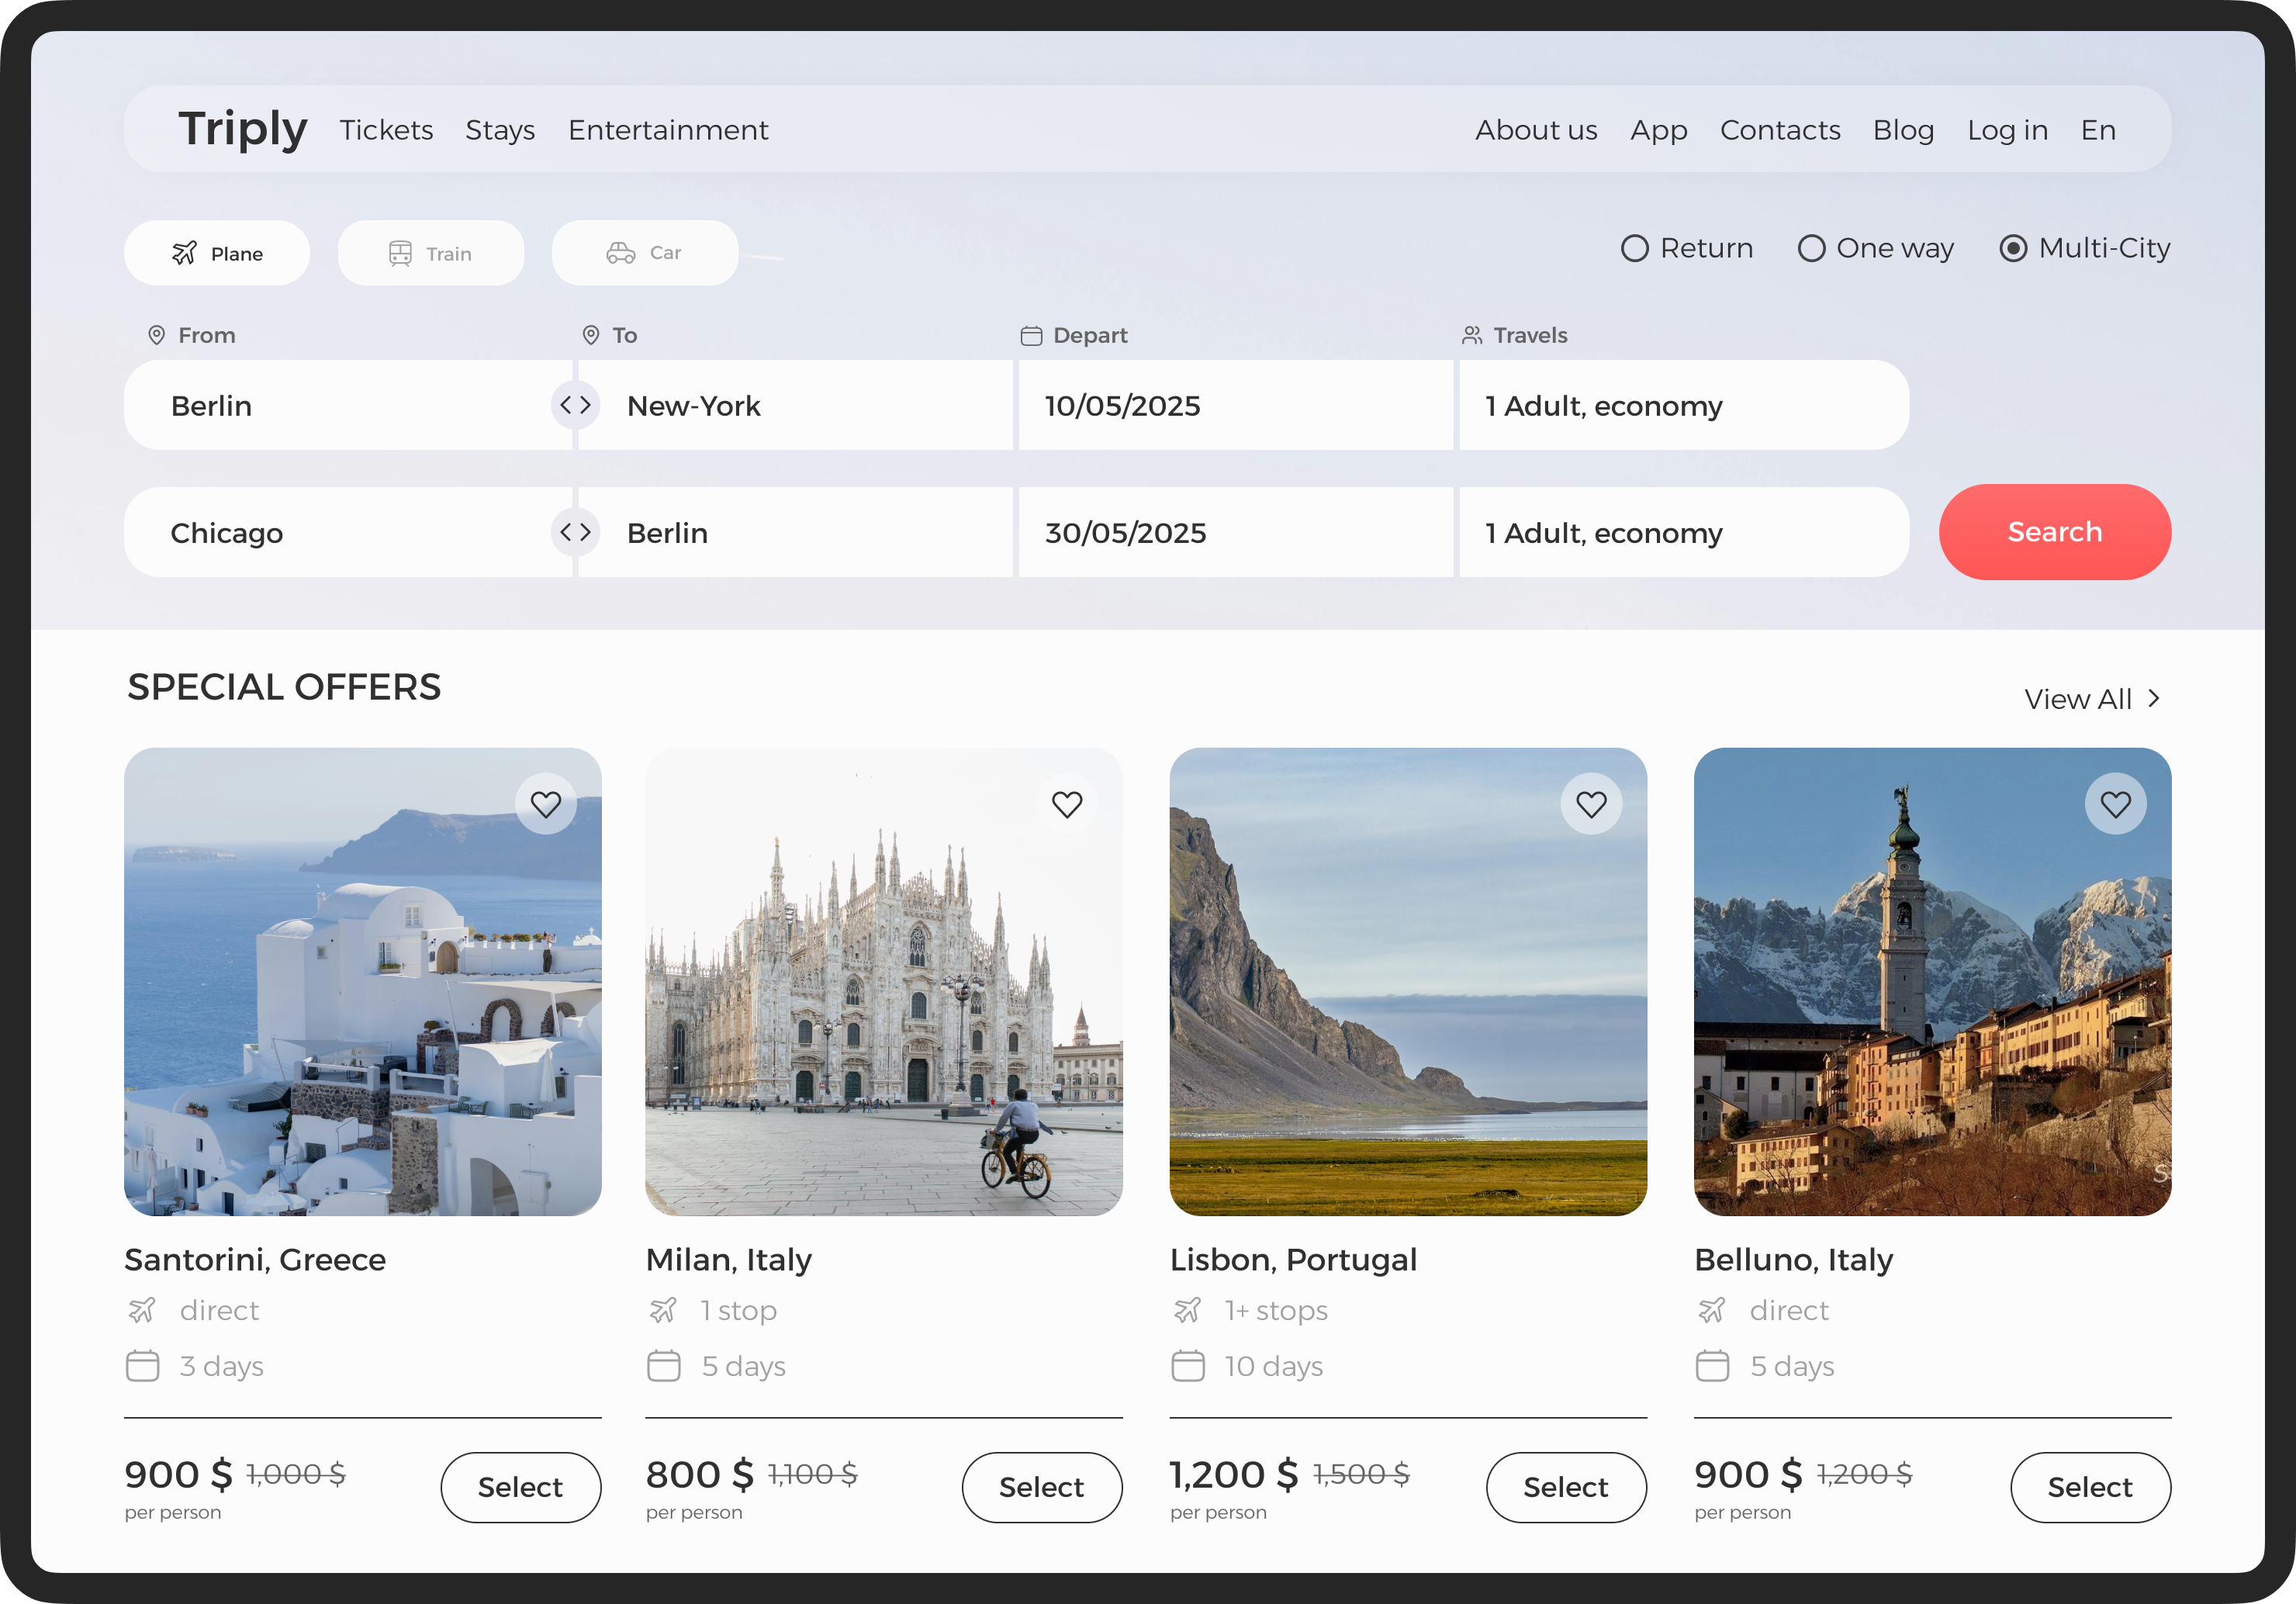Expand the En language selector
This screenshot has width=2296, height=1604.
coord(2098,130)
